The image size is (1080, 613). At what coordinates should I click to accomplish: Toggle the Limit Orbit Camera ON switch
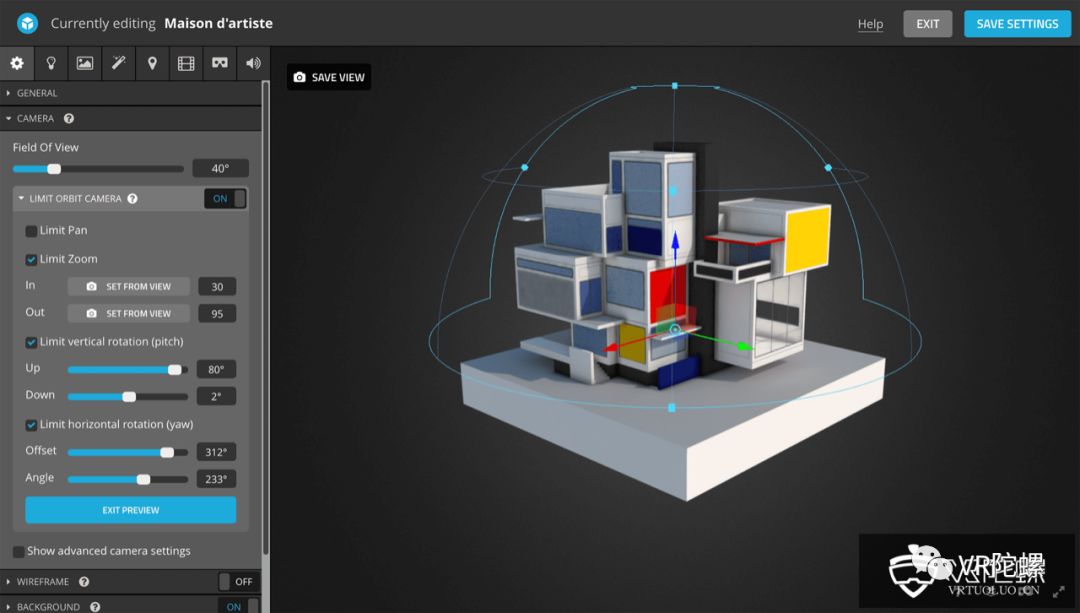click(x=226, y=198)
